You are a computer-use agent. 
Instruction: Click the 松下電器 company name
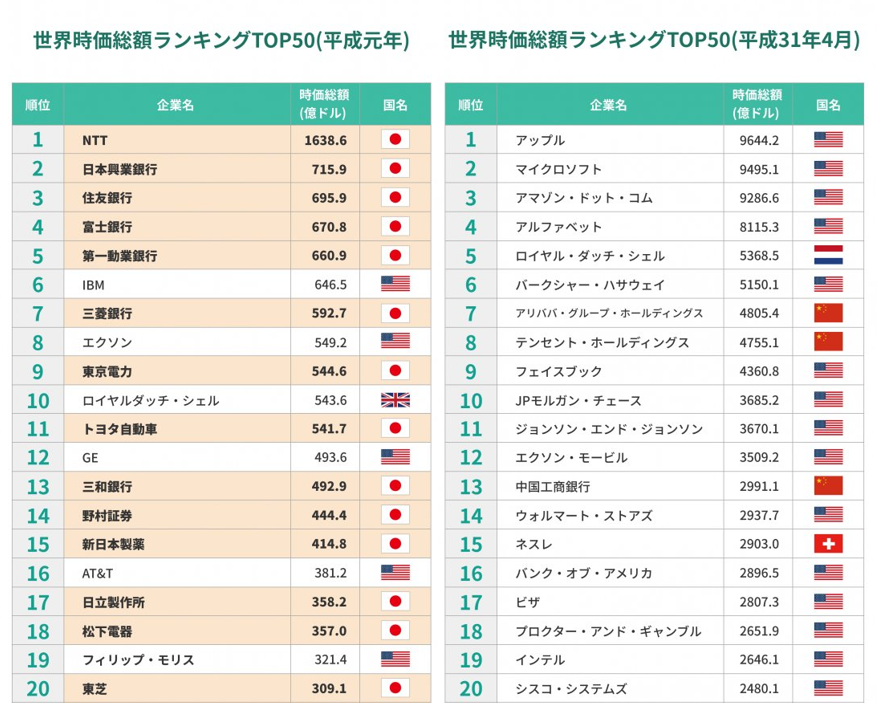107,631
